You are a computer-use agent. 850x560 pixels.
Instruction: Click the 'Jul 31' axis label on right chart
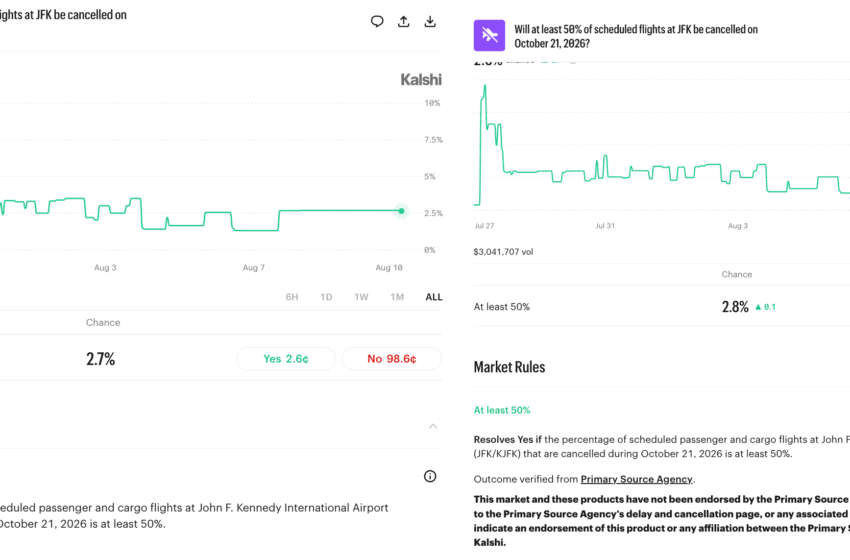605,226
